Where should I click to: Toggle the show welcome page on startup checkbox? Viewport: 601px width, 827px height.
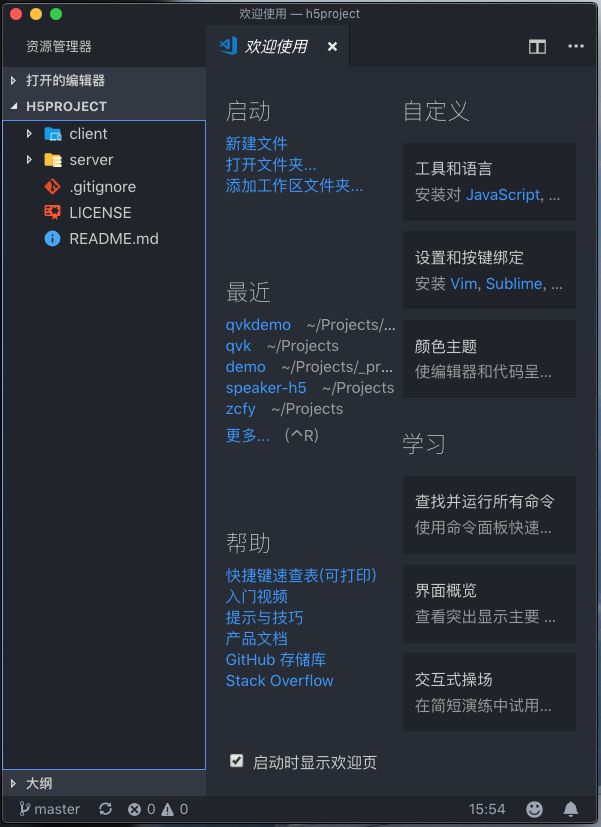click(236, 761)
